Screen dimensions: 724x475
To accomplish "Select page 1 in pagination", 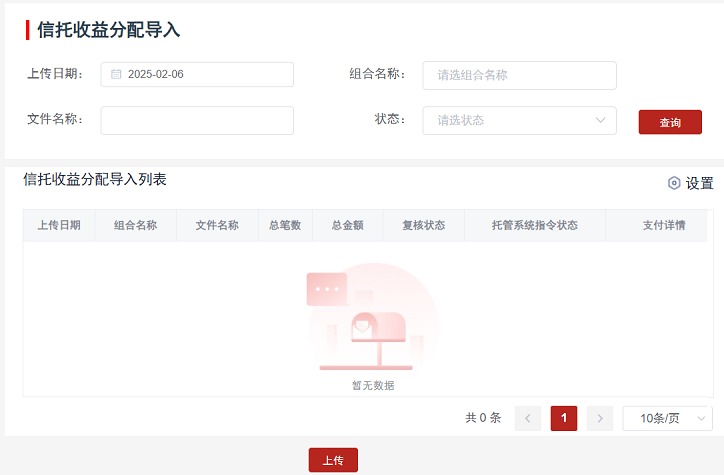I will point(563,418).
